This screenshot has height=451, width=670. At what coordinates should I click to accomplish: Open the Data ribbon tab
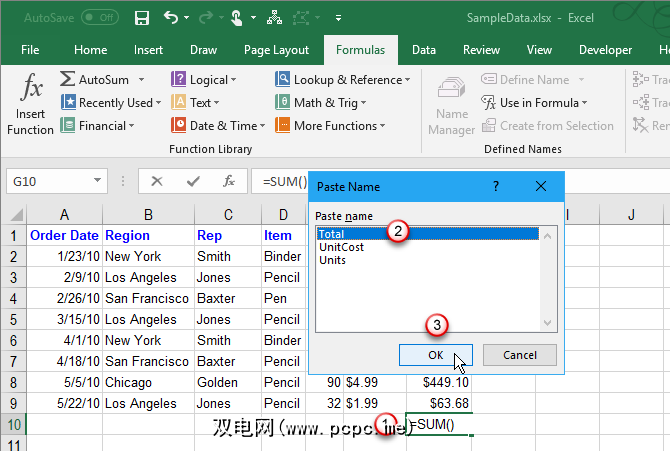[423, 50]
